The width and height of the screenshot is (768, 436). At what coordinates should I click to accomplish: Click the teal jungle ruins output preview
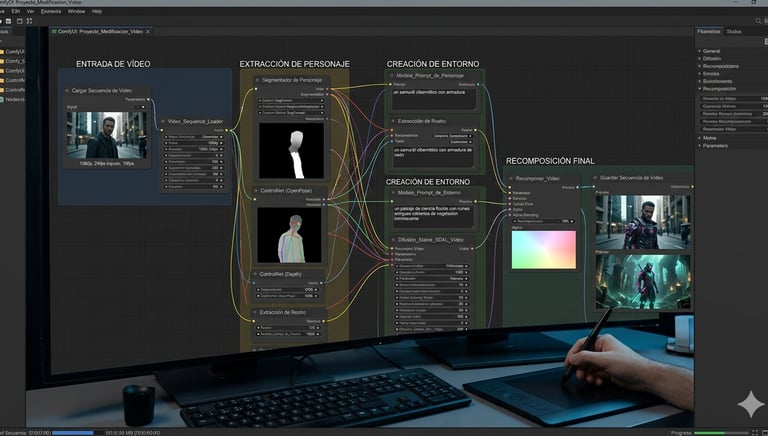click(643, 281)
